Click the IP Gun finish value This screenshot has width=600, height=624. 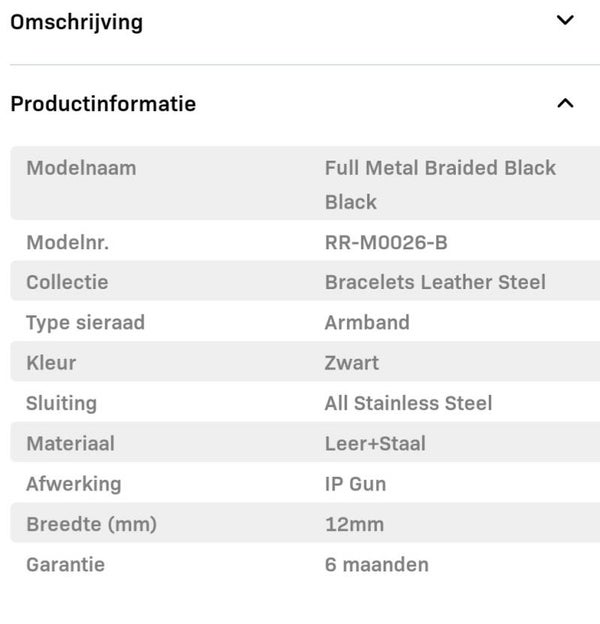pos(355,484)
